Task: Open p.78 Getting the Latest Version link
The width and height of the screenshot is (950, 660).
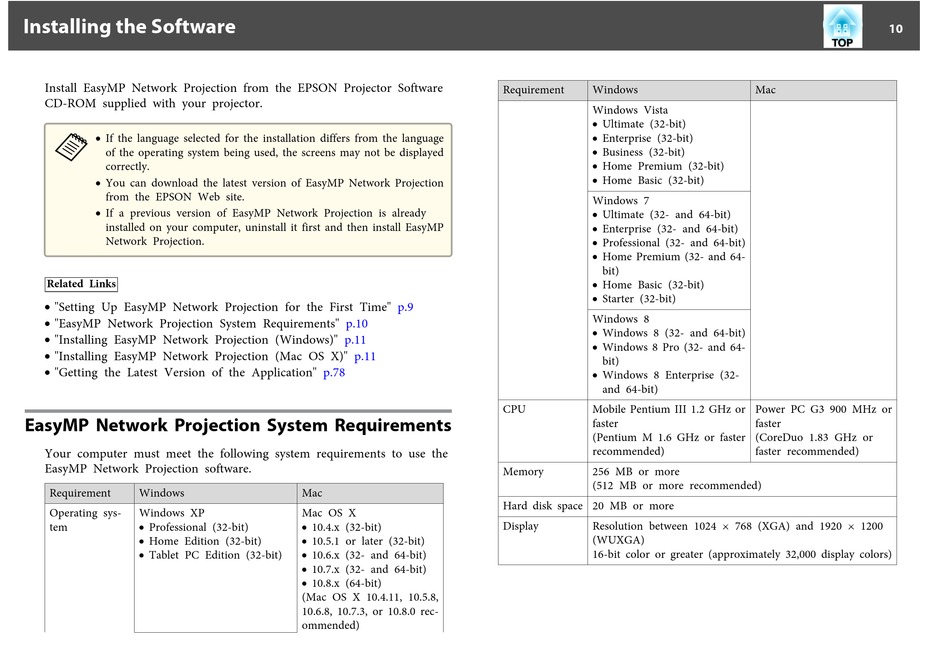Action: point(334,373)
